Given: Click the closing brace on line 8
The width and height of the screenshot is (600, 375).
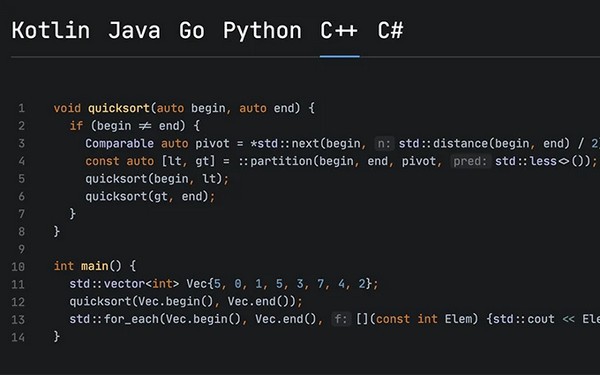Looking at the screenshot, I should click(57, 232).
